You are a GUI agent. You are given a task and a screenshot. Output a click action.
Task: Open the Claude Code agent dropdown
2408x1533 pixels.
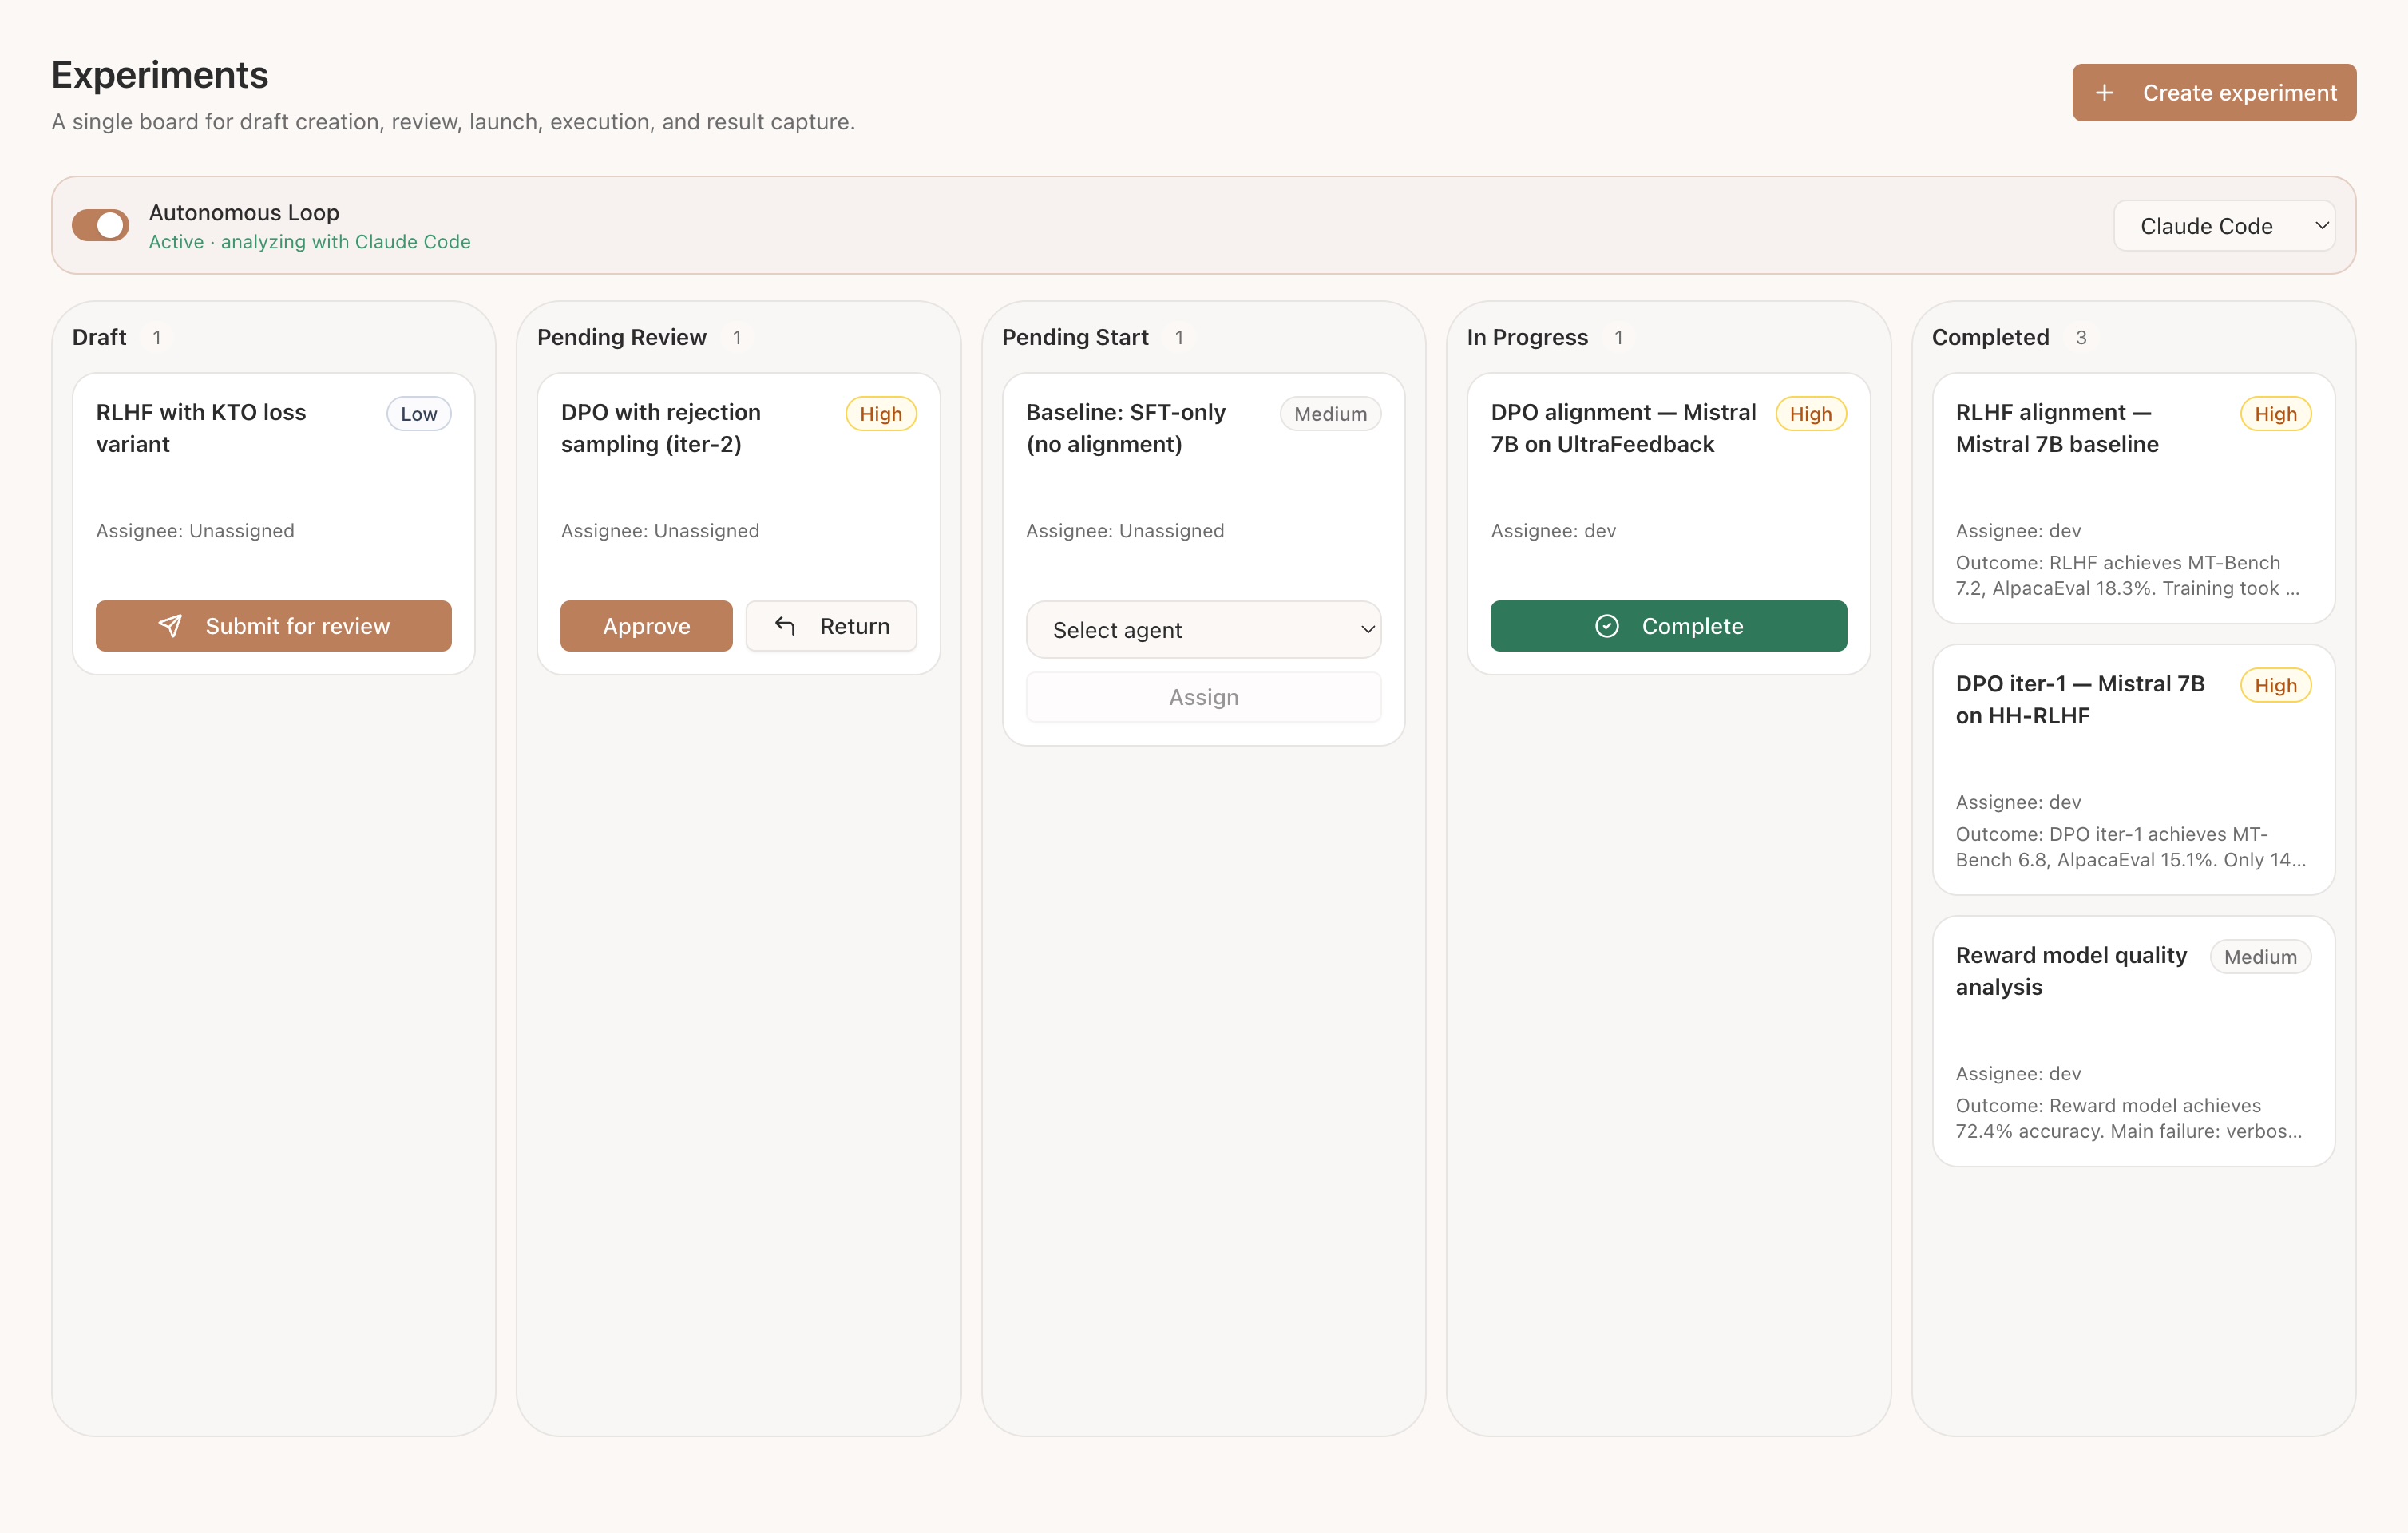[2224, 225]
